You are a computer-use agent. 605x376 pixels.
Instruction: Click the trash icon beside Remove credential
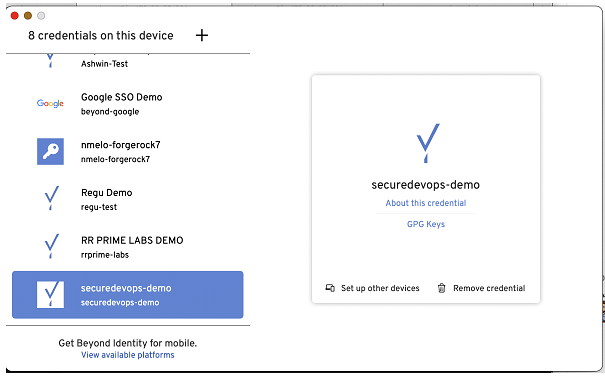coord(441,288)
